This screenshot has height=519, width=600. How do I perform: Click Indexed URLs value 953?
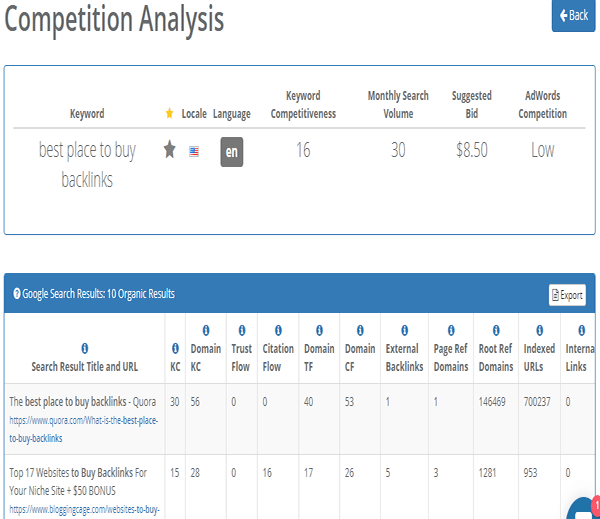(530, 473)
